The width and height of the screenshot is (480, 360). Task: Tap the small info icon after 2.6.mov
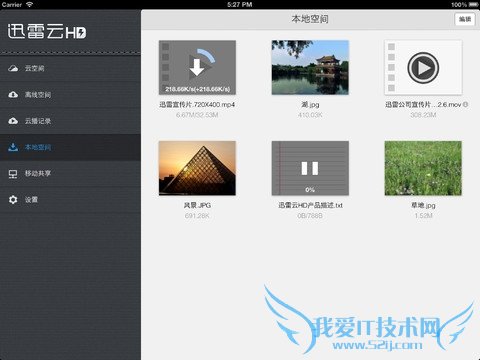click(466, 104)
